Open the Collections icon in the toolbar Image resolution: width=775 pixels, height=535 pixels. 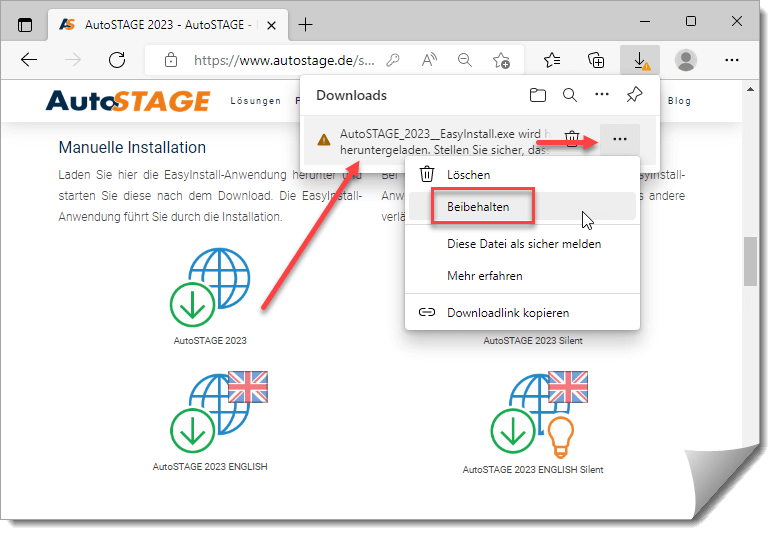(596, 60)
